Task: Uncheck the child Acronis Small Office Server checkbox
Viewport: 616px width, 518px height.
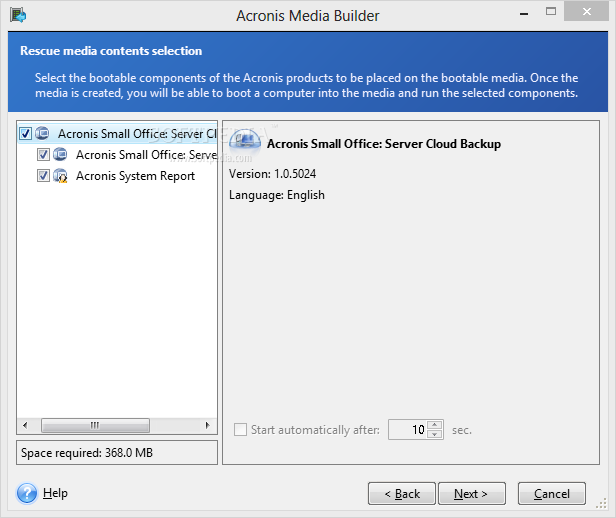Action: tap(43, 155)
